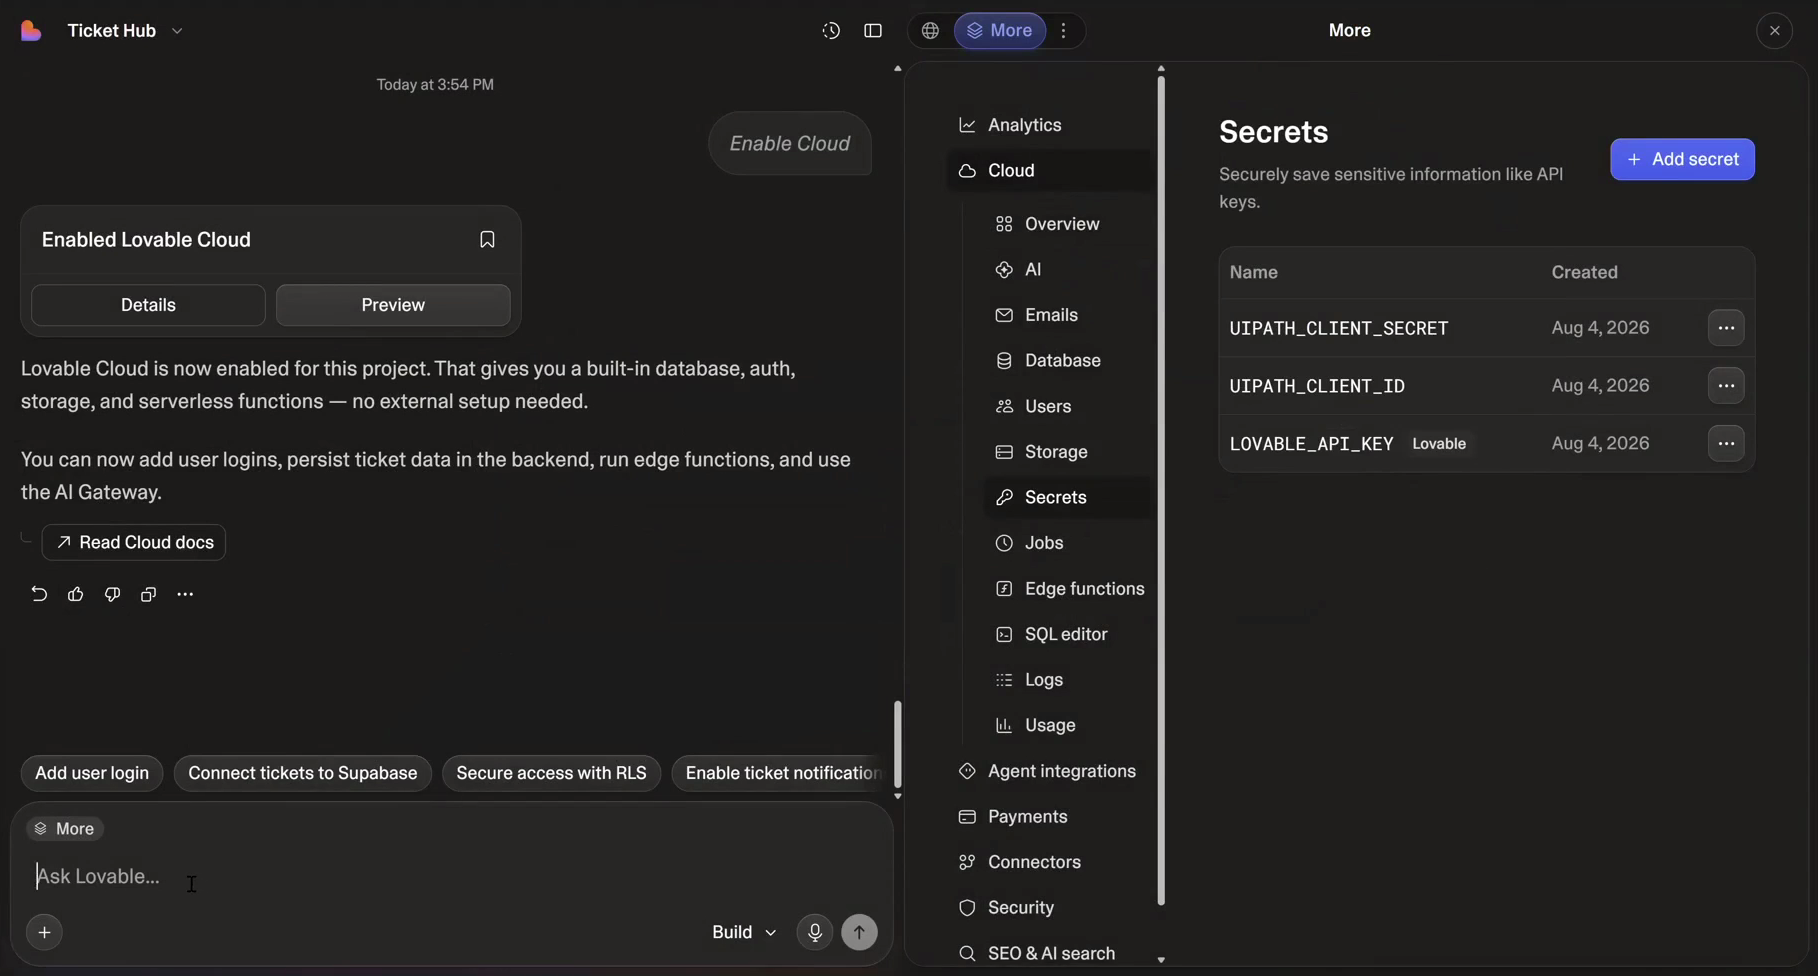The image size is (1818, 976).
Task: Open the Ticket Hub project dropdown
Action: [126, 31]
